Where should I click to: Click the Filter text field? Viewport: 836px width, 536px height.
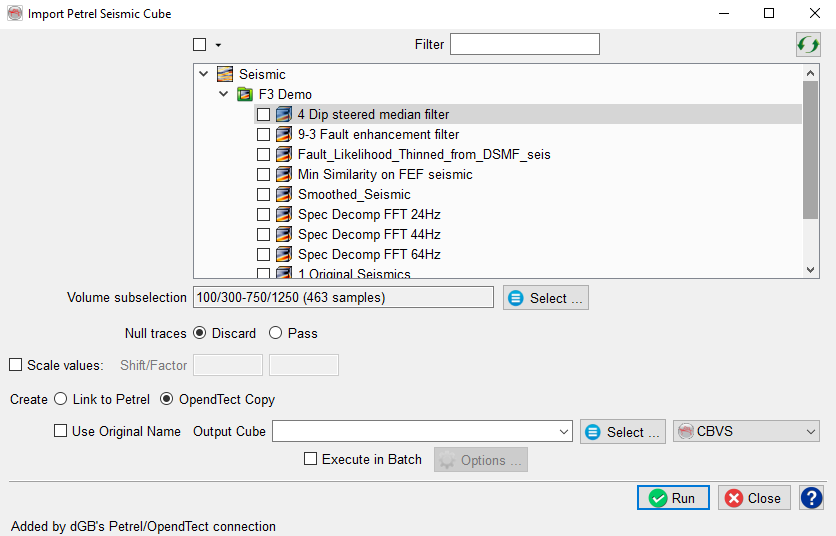click(524, 44)
